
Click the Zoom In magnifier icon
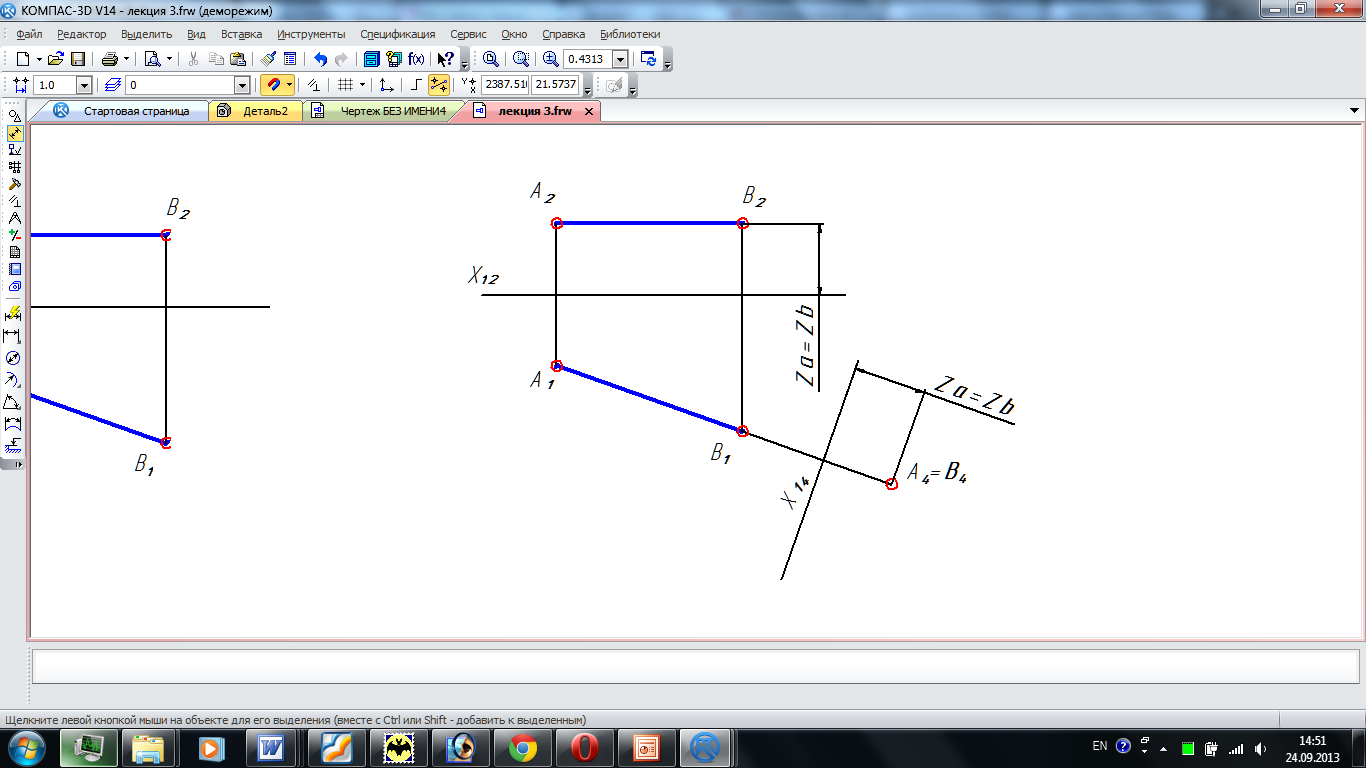point(551,59)
